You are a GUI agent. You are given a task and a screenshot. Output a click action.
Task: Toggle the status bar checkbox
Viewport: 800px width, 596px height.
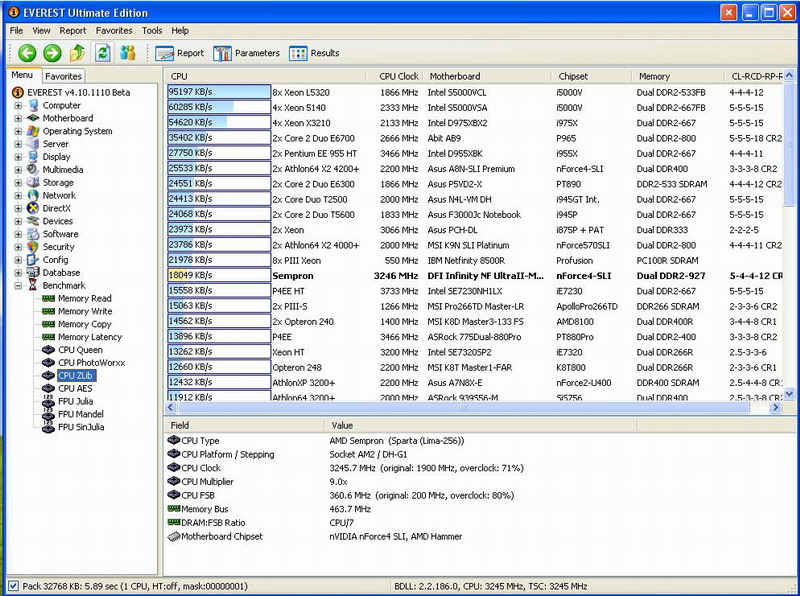[x=13, y=586]
